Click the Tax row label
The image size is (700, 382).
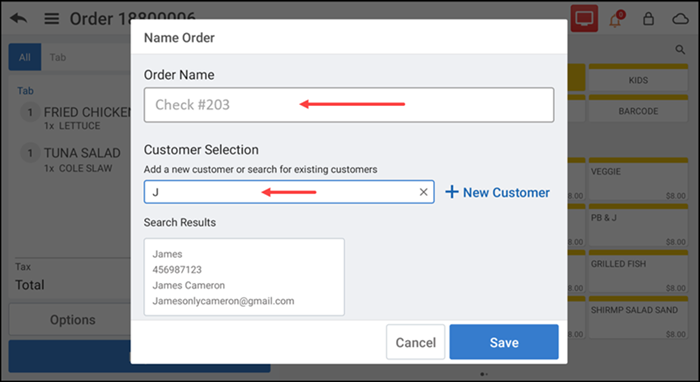(x=23, y=266)
